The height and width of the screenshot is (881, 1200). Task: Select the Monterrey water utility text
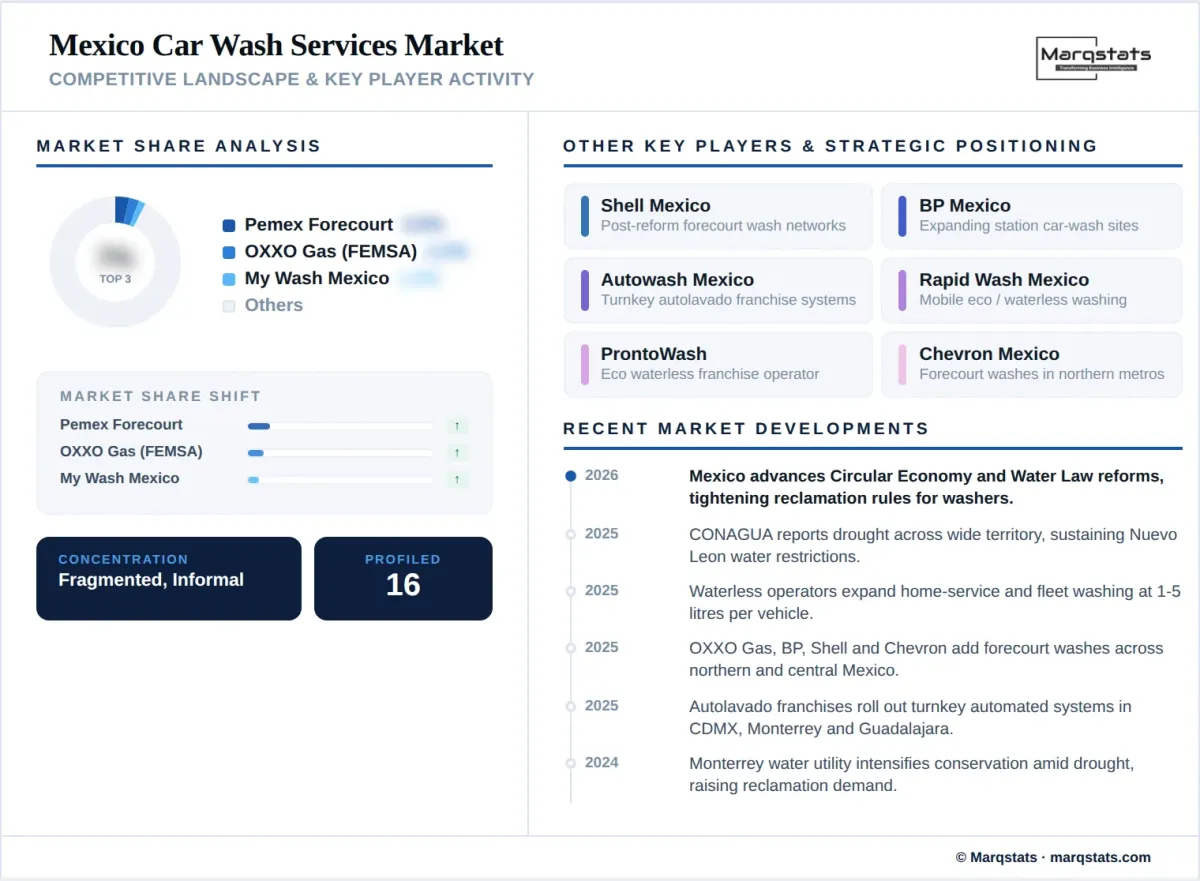click(x=912, y=774)
